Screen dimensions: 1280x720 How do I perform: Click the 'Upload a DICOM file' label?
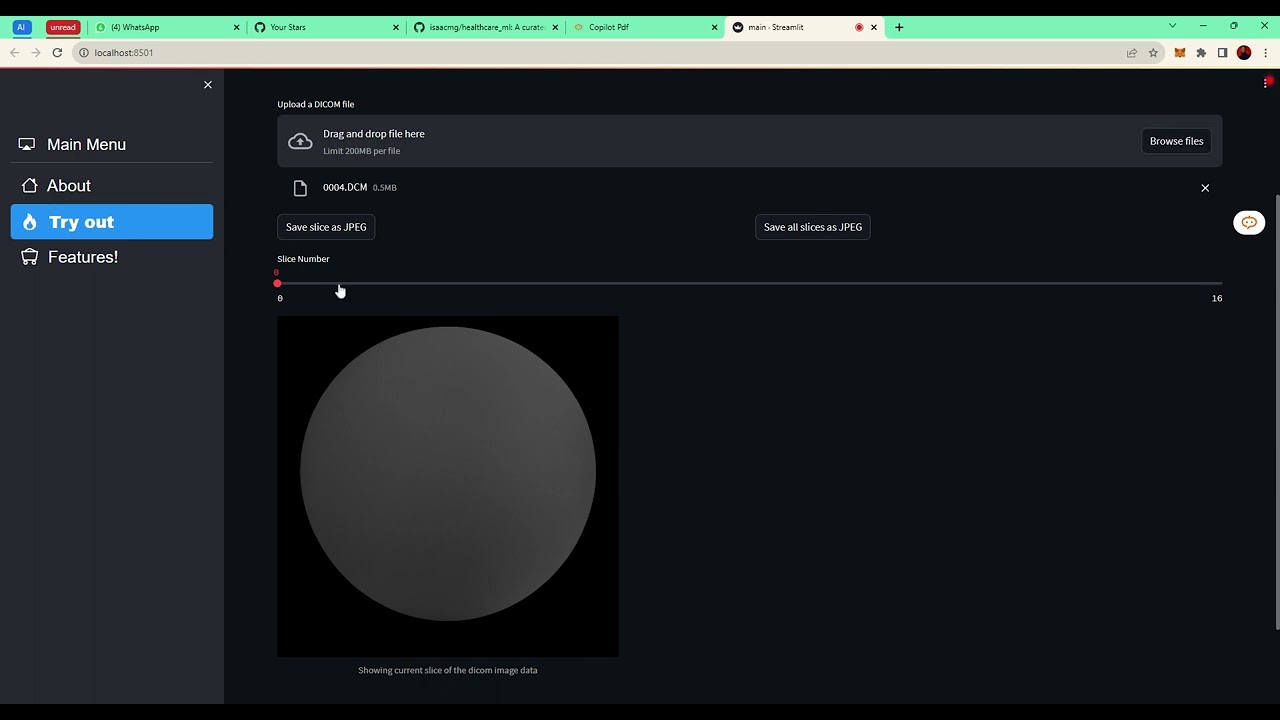point(316,104)
